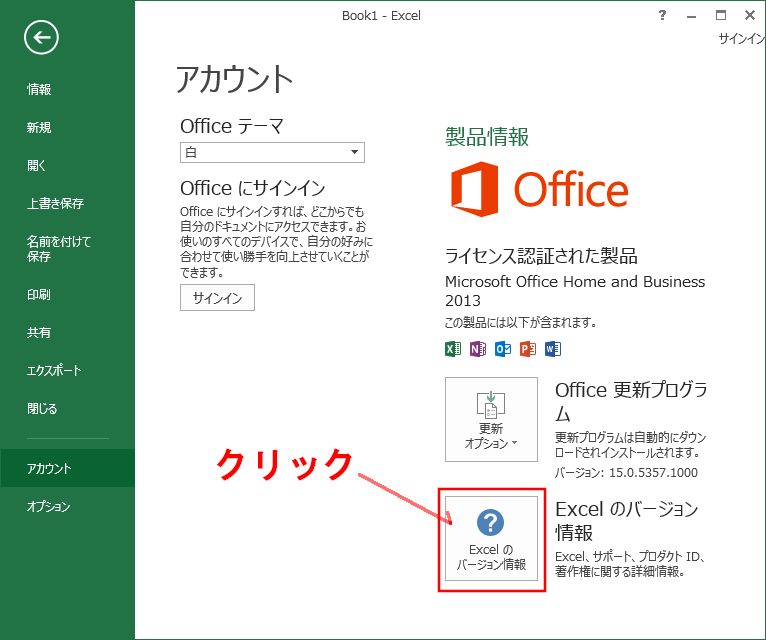Click the アカウント page title
The height and width of the screenshot is (640, 766).
(x=234, y=79)
